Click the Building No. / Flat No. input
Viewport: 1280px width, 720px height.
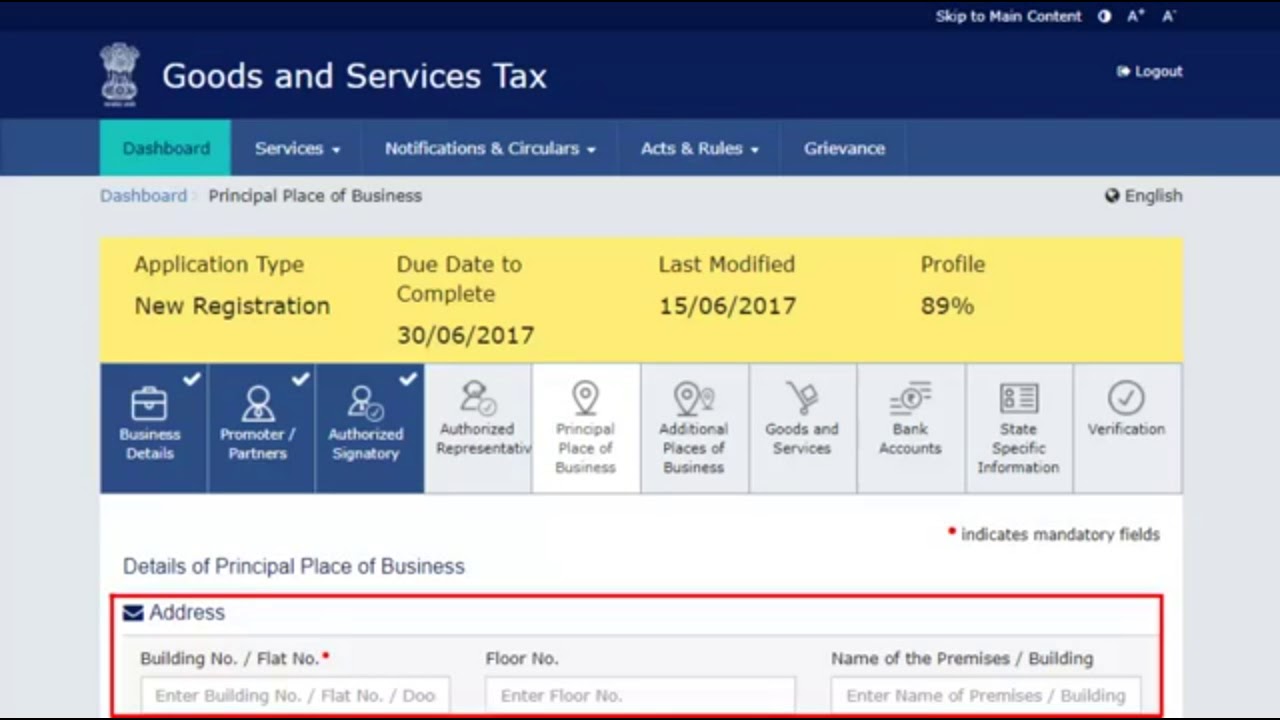pos(295,695)
